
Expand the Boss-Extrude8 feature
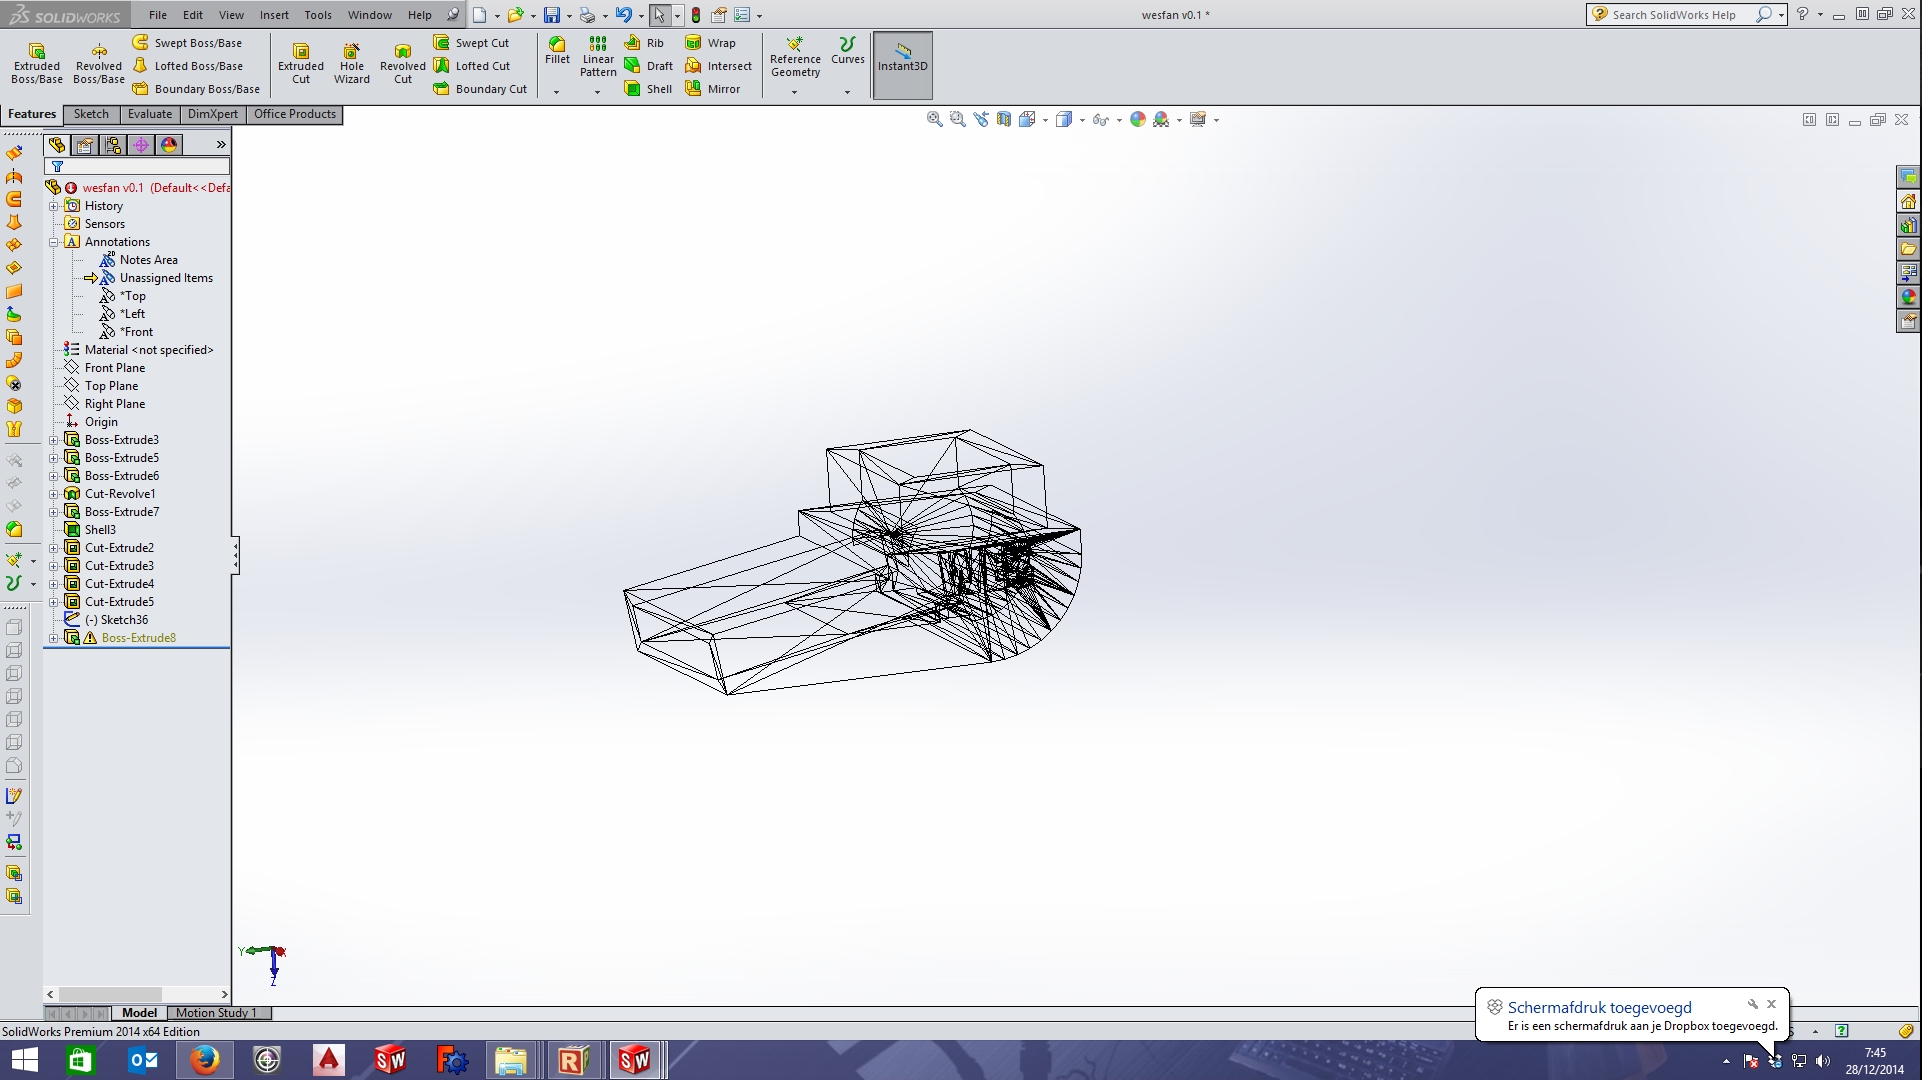pos(54,638)
